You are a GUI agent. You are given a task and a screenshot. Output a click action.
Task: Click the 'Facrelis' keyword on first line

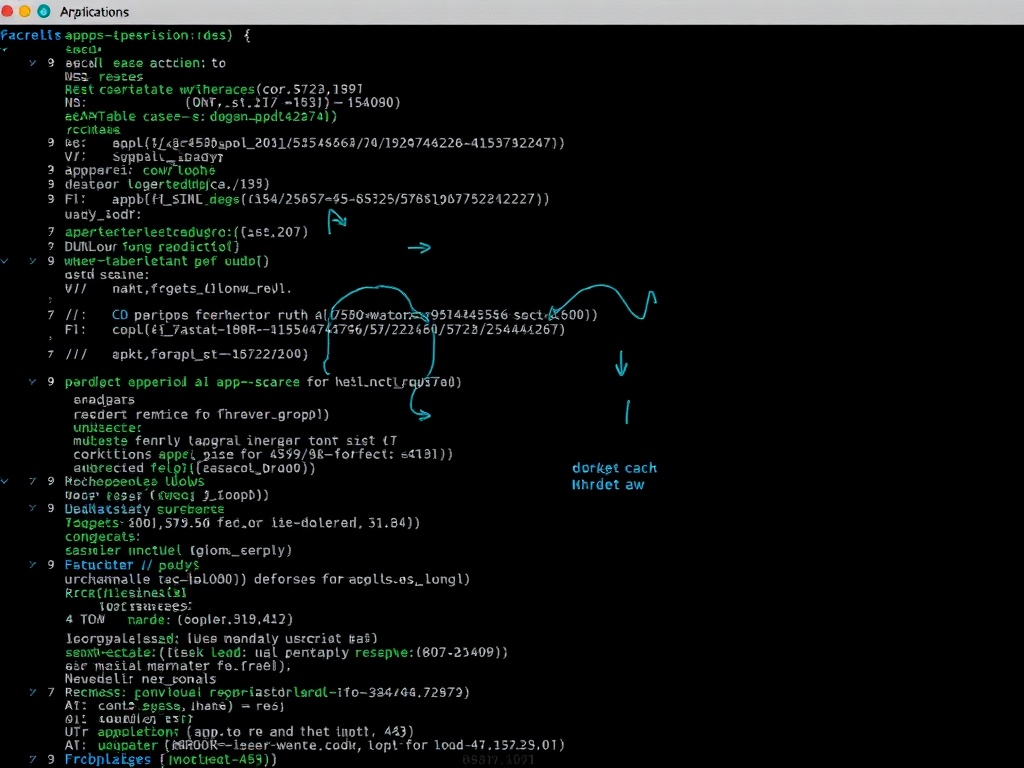click(31, 34)
